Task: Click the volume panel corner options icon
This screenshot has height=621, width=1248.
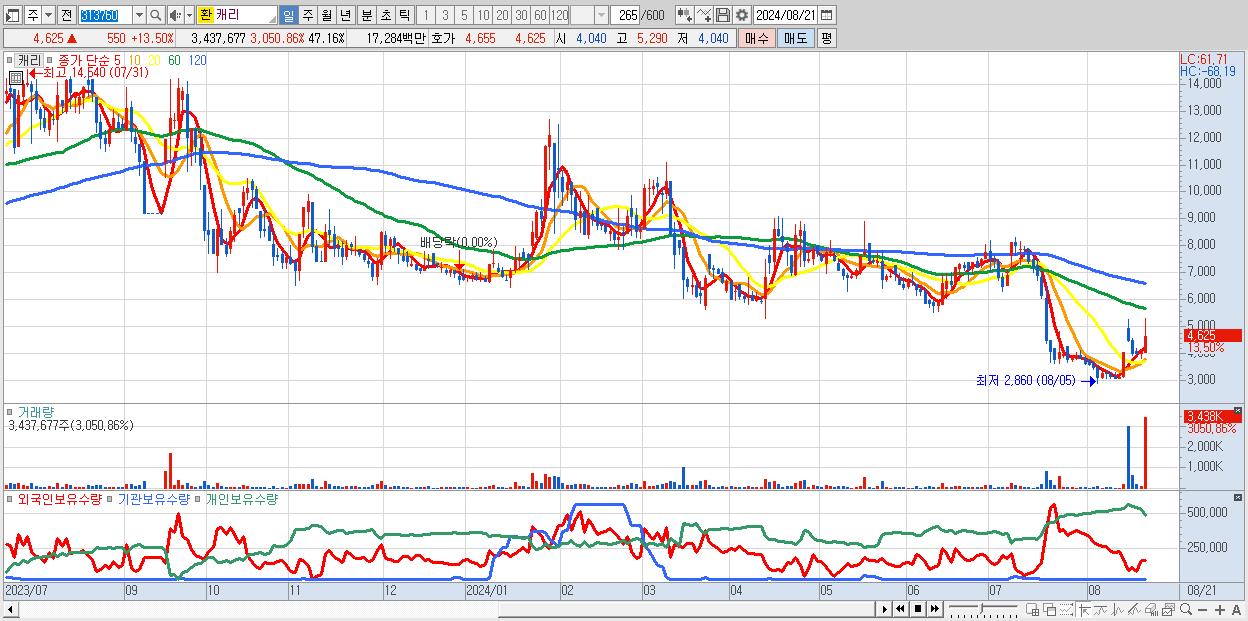Action: click(1237, 410)
